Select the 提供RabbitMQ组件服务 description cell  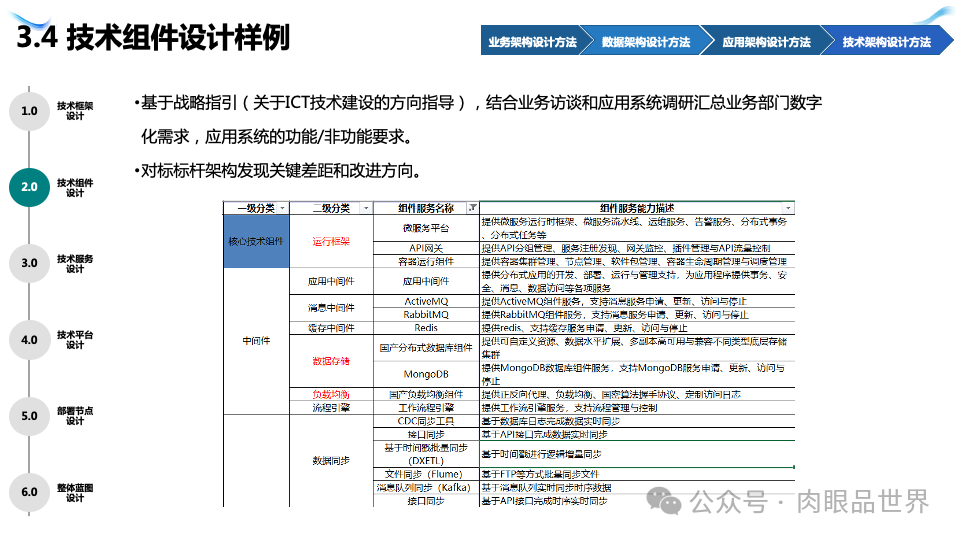tap(637, 314)
